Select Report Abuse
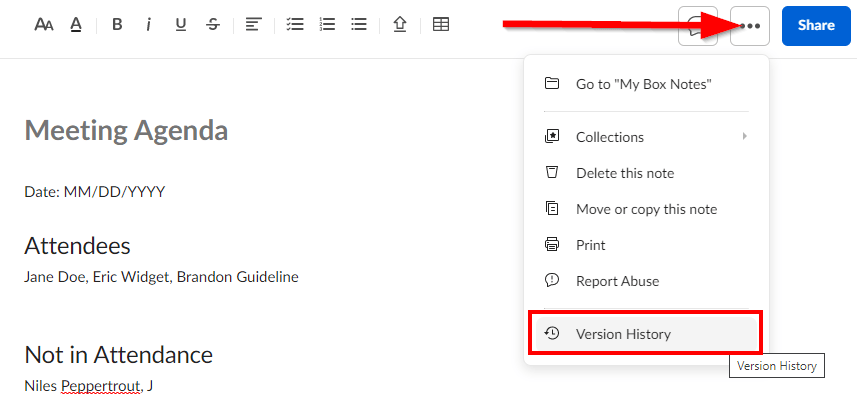 point(646,281)
